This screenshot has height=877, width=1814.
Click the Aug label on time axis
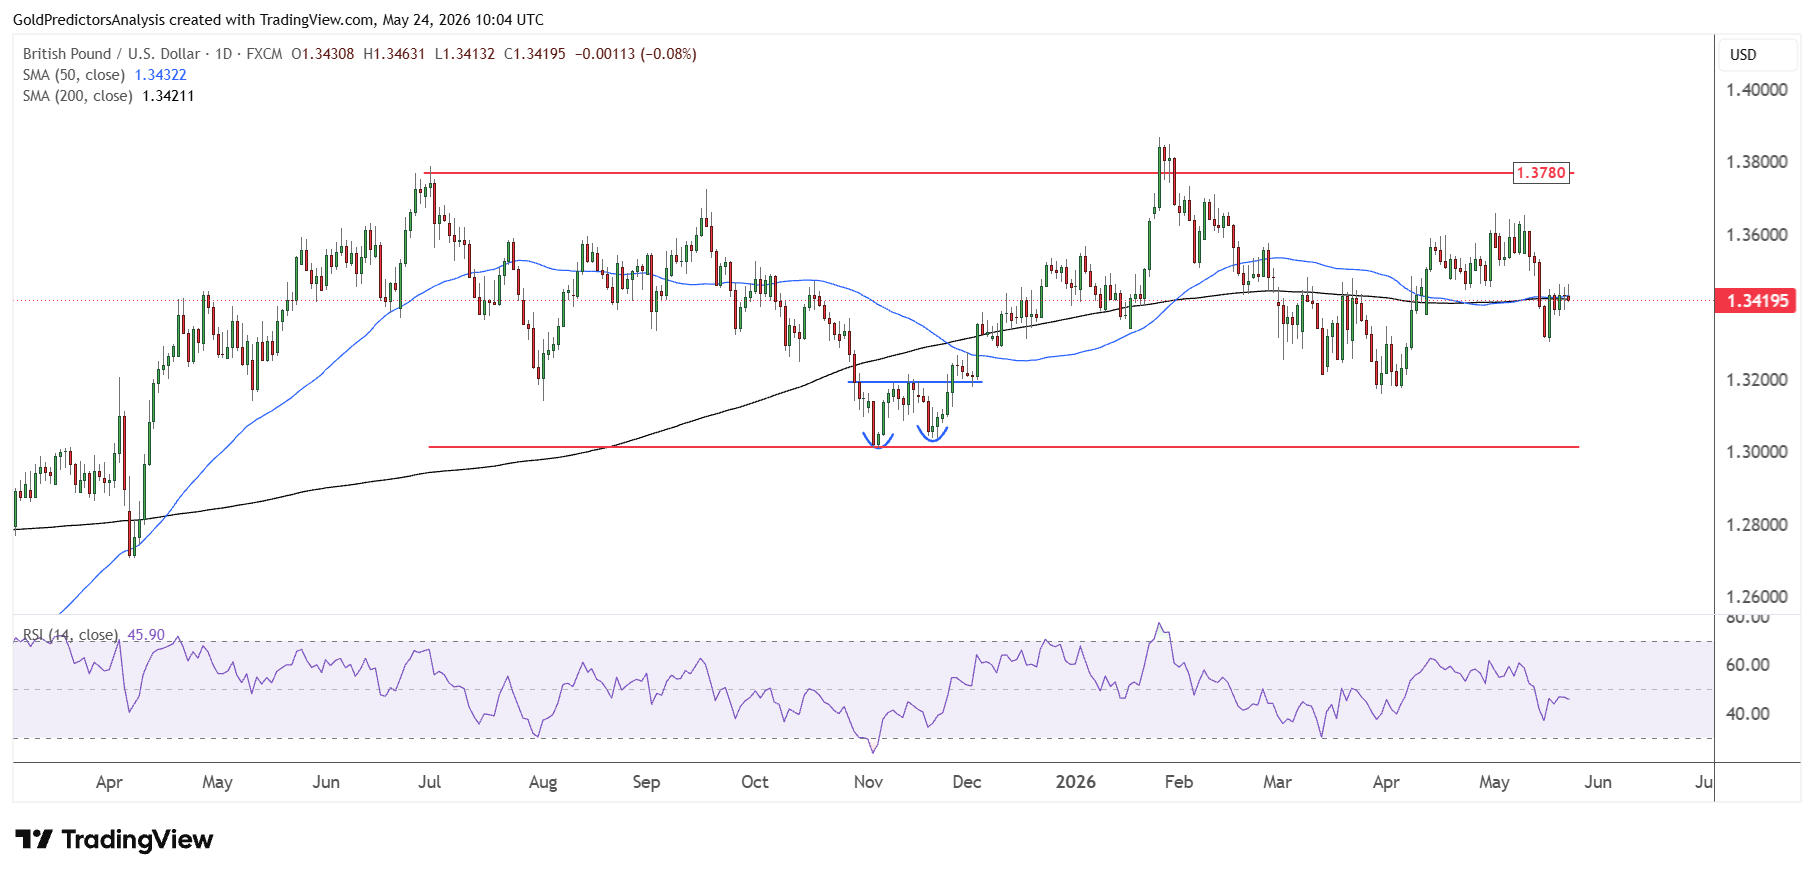(x=543, y=782)
